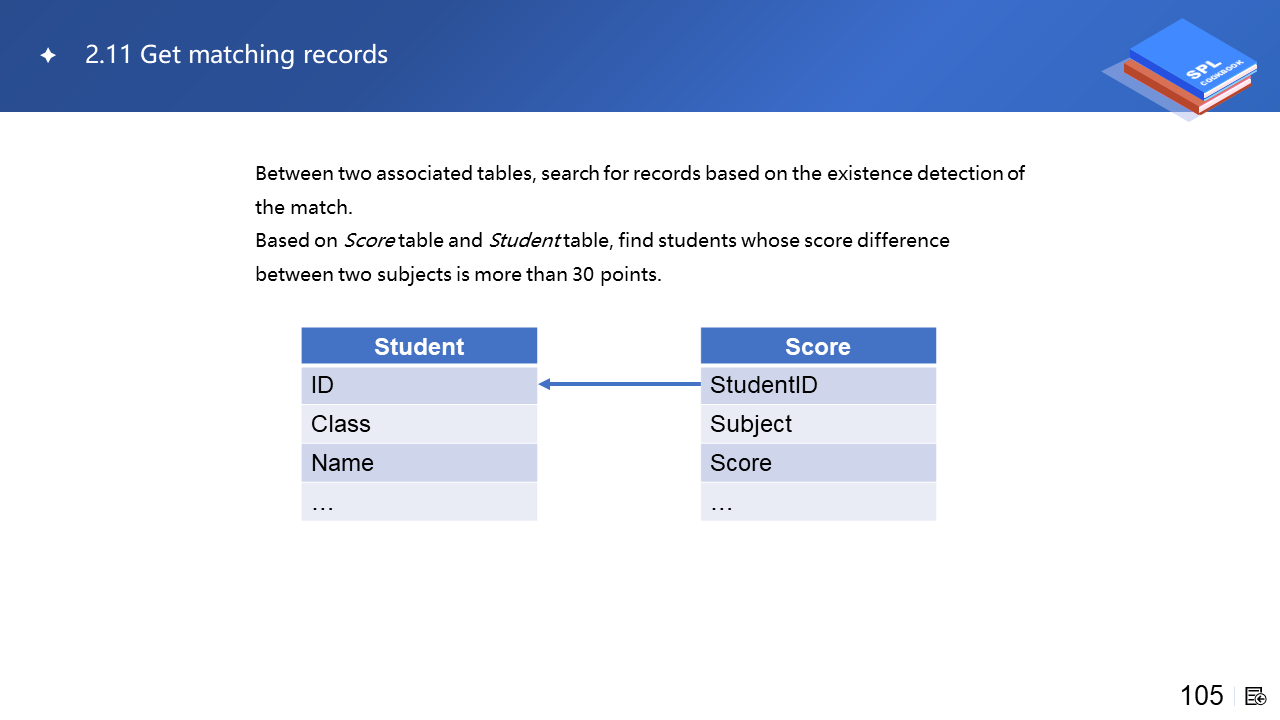Select the Subject row in Score table
The width and height of the screenshot is (1280, 720).
tap(818, 424)
